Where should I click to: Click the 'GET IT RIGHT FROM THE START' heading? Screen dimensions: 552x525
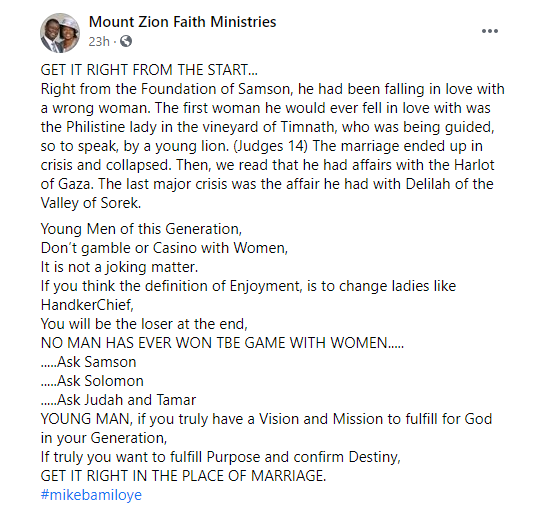click(149, 70)
